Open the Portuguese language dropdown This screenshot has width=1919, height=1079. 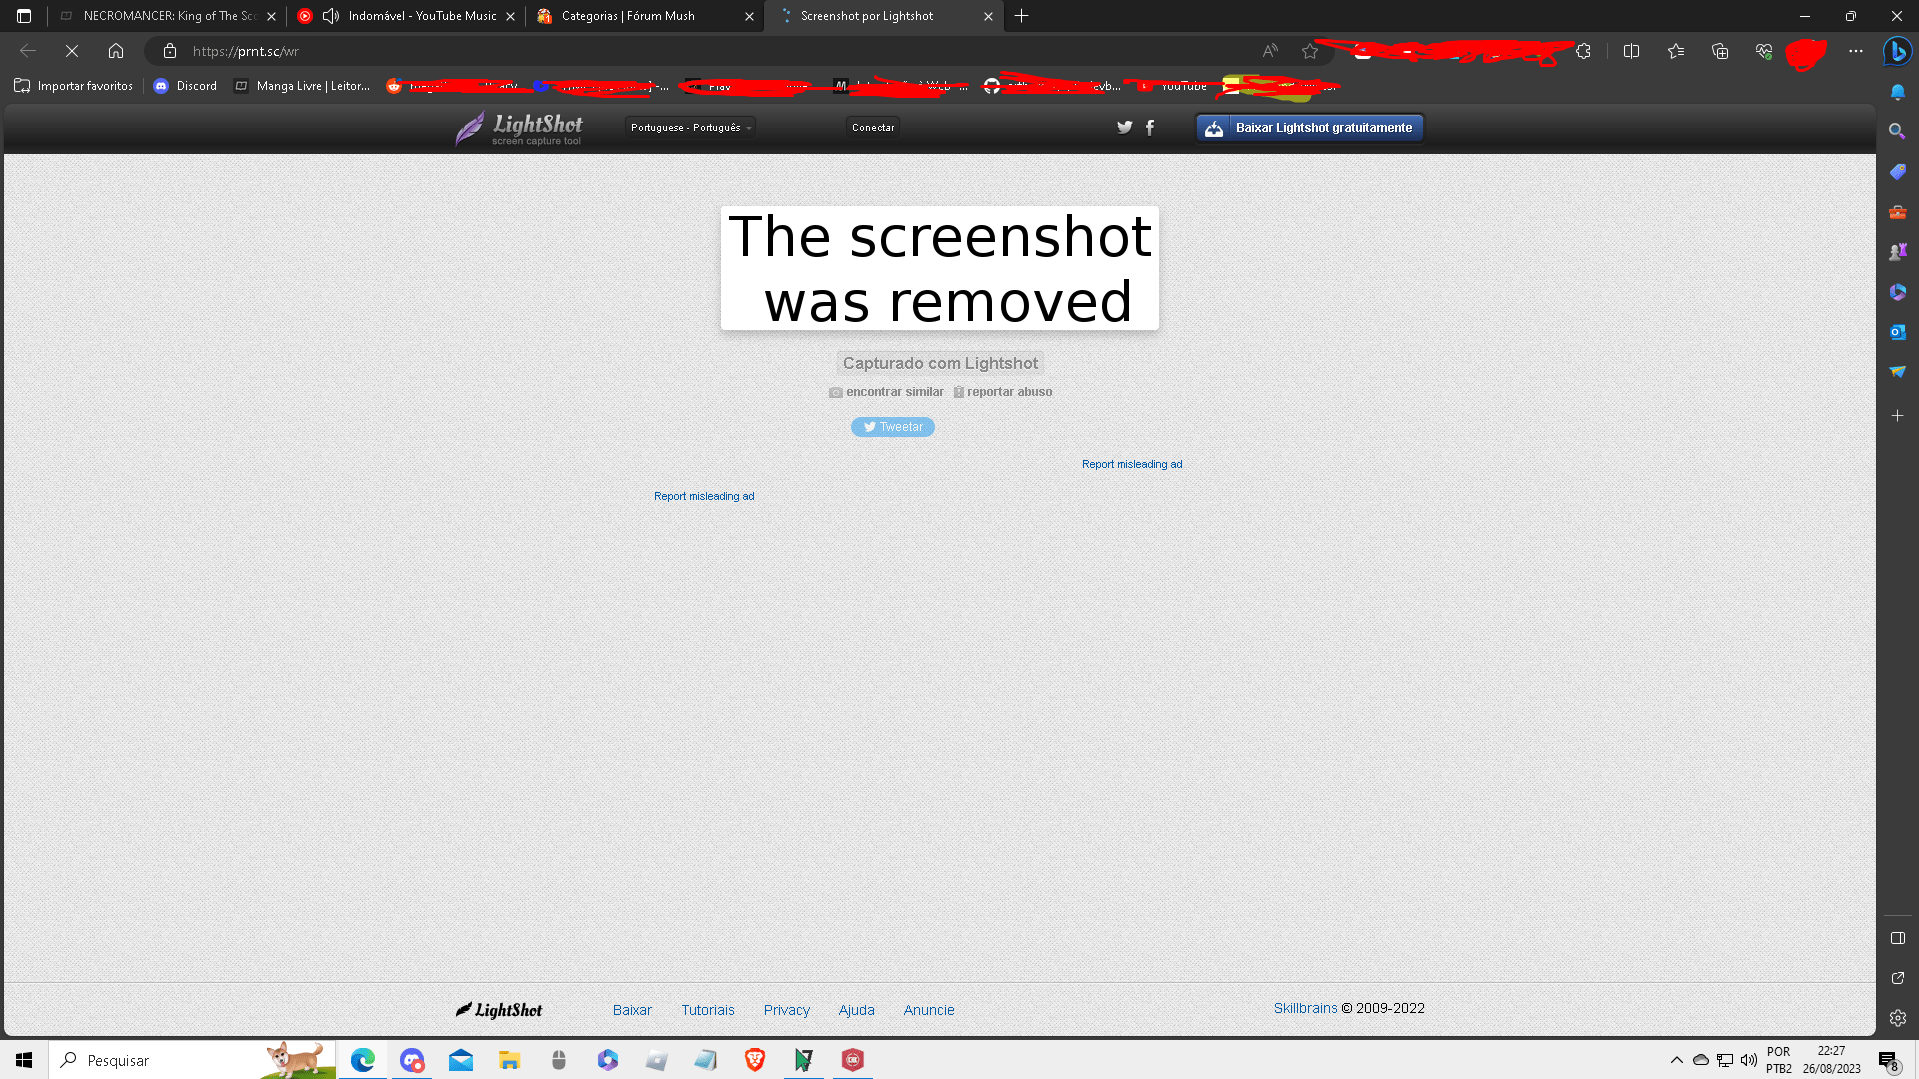point(690,127)
